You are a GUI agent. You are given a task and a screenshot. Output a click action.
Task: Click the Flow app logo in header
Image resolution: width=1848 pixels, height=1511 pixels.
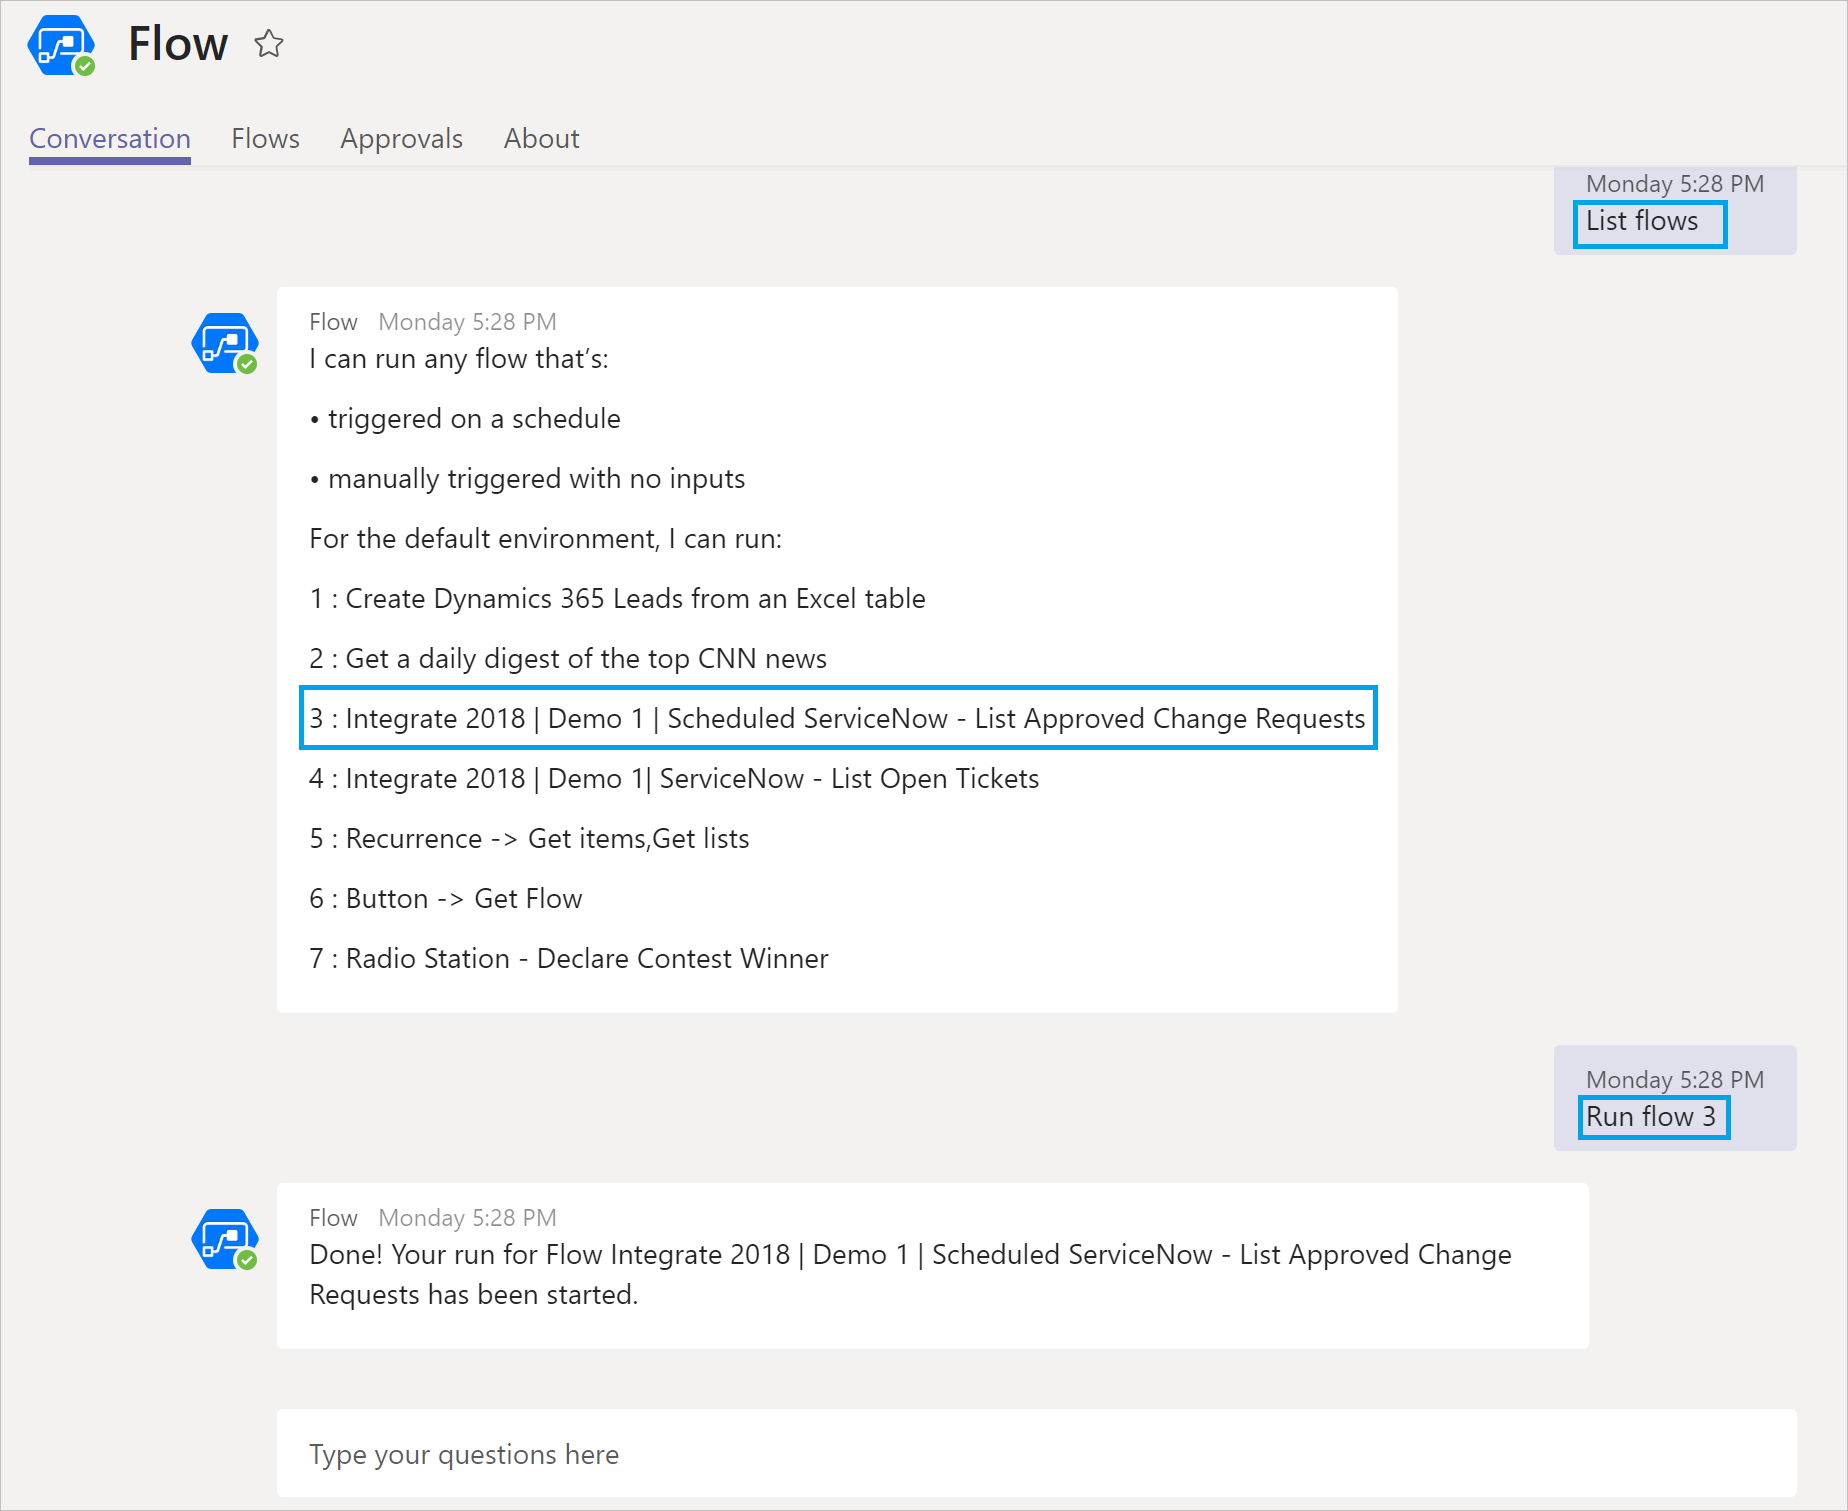(x=61, y=45)
